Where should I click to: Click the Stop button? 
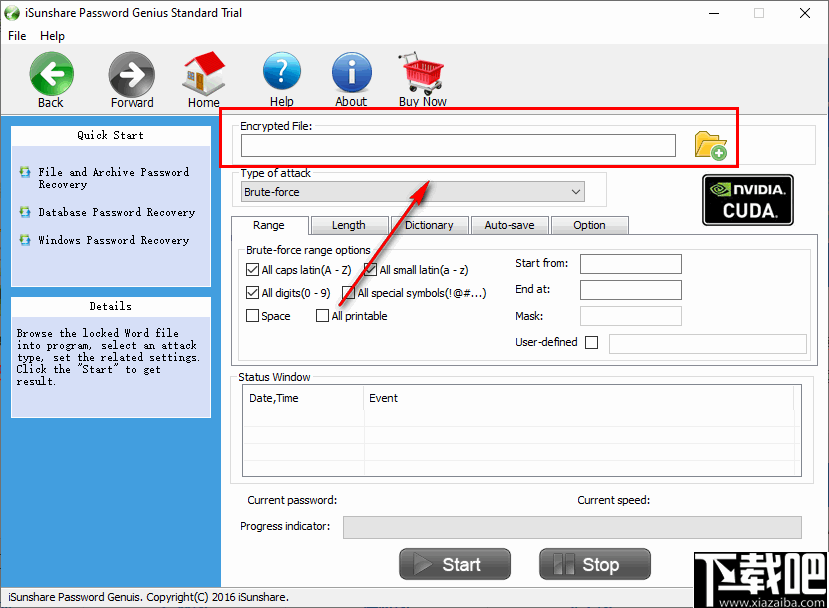[595, 564]
